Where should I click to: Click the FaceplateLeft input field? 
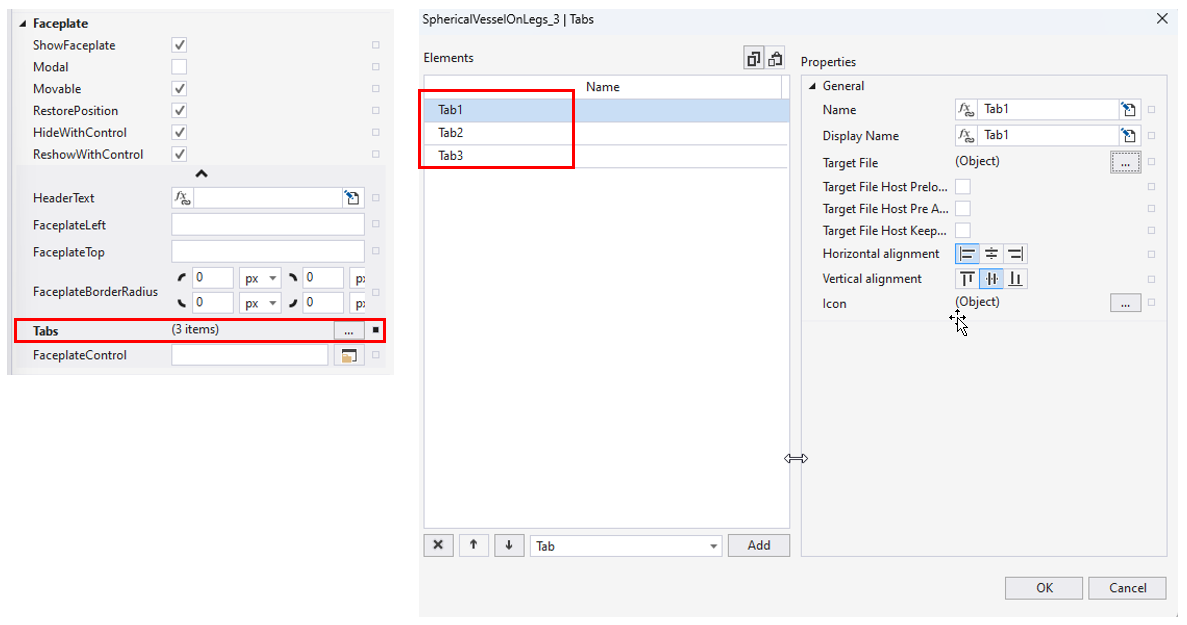click(x=267, y=225)
